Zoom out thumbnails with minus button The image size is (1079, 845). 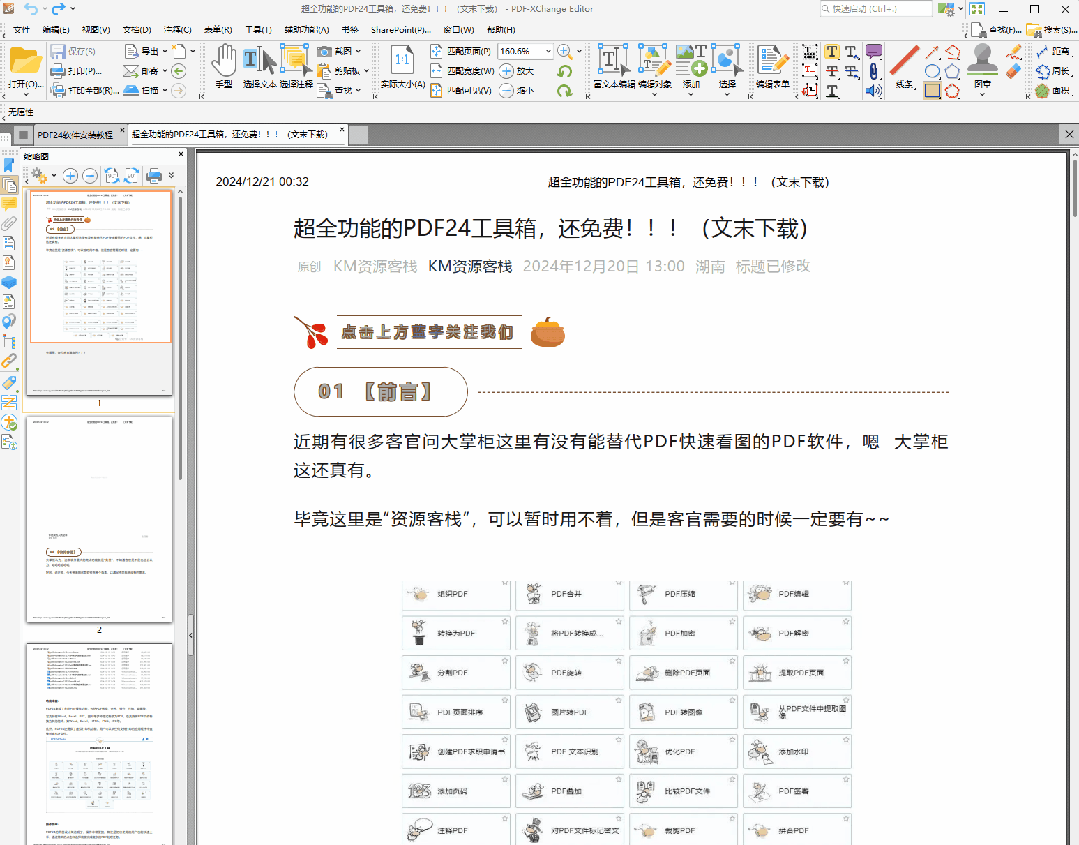(x=89, y=176)
